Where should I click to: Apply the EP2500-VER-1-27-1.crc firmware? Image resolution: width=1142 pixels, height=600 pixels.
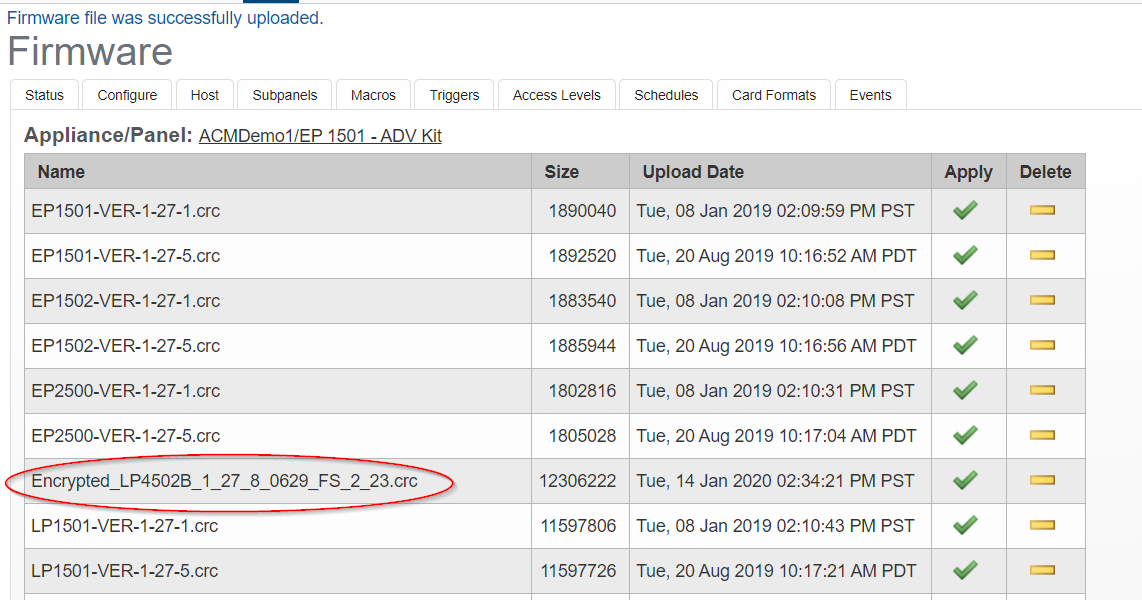pyautogui.click(x=965, y=390)
